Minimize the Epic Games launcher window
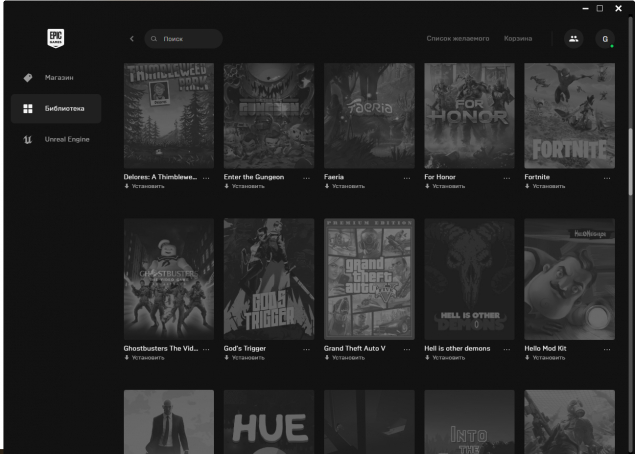Screen dimensions: 635x454 coord(585,8)
